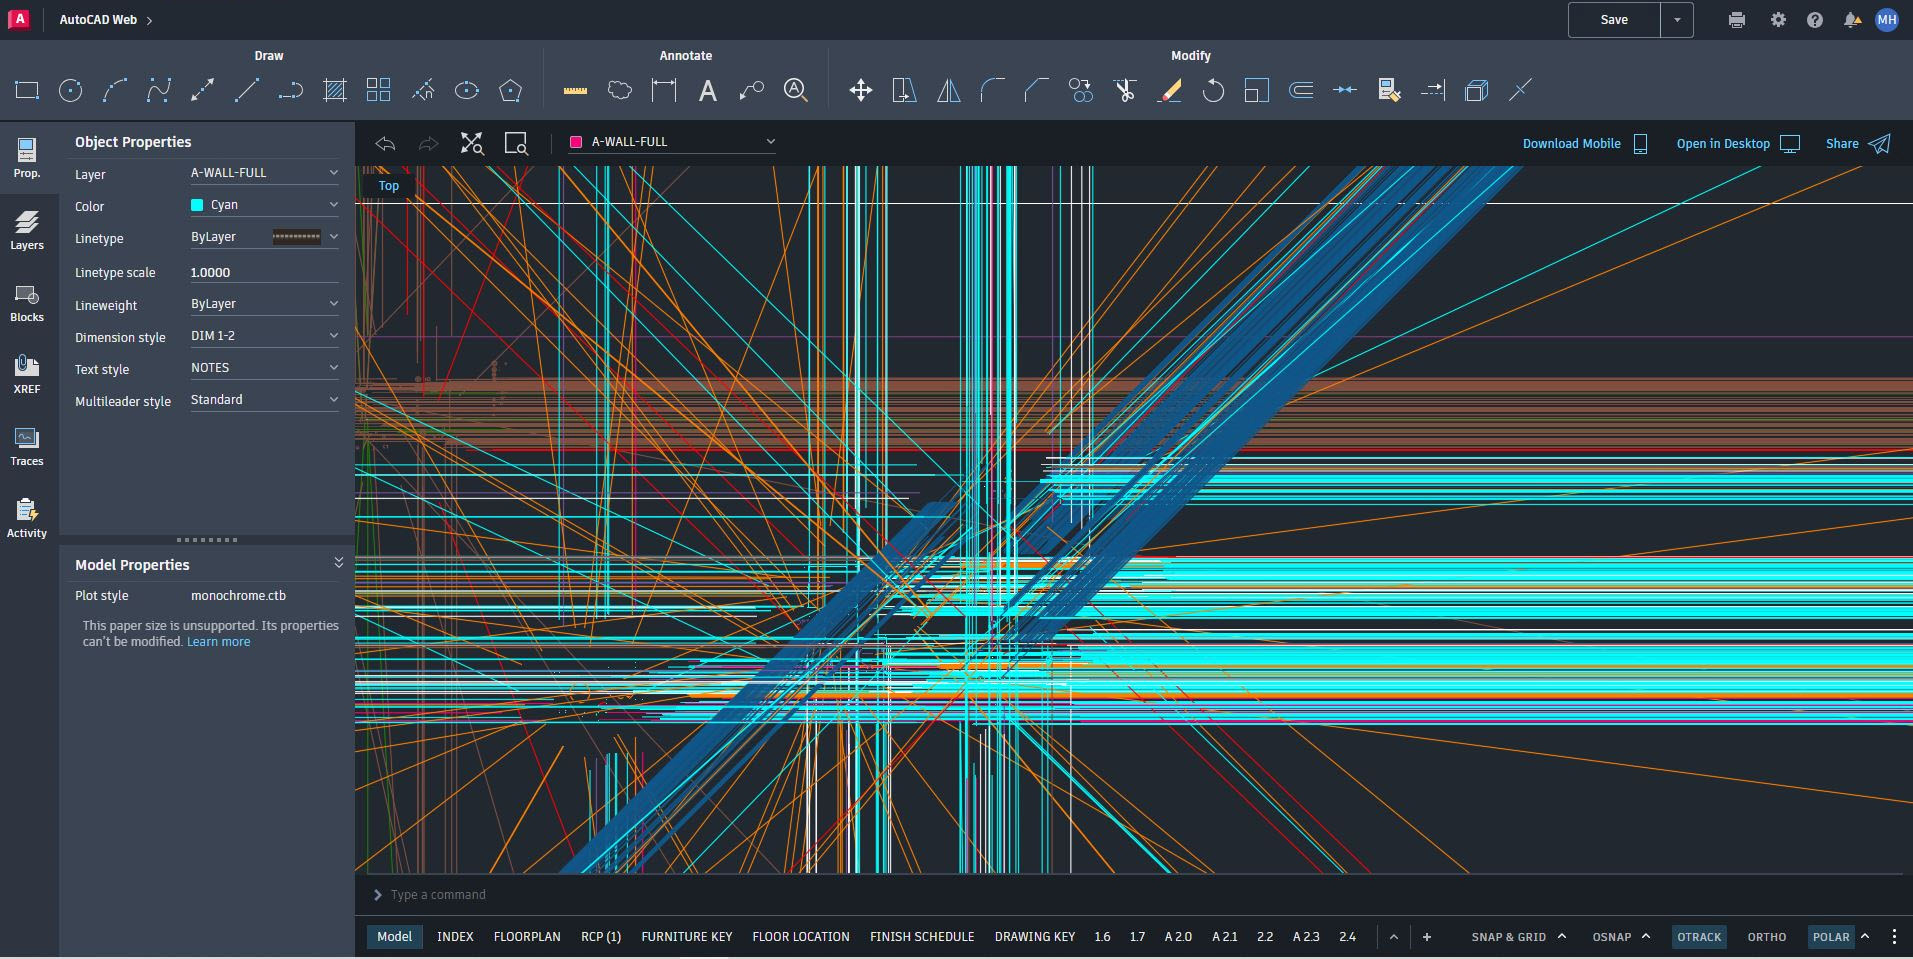Select the Circle draw tool

coord(69,90)
